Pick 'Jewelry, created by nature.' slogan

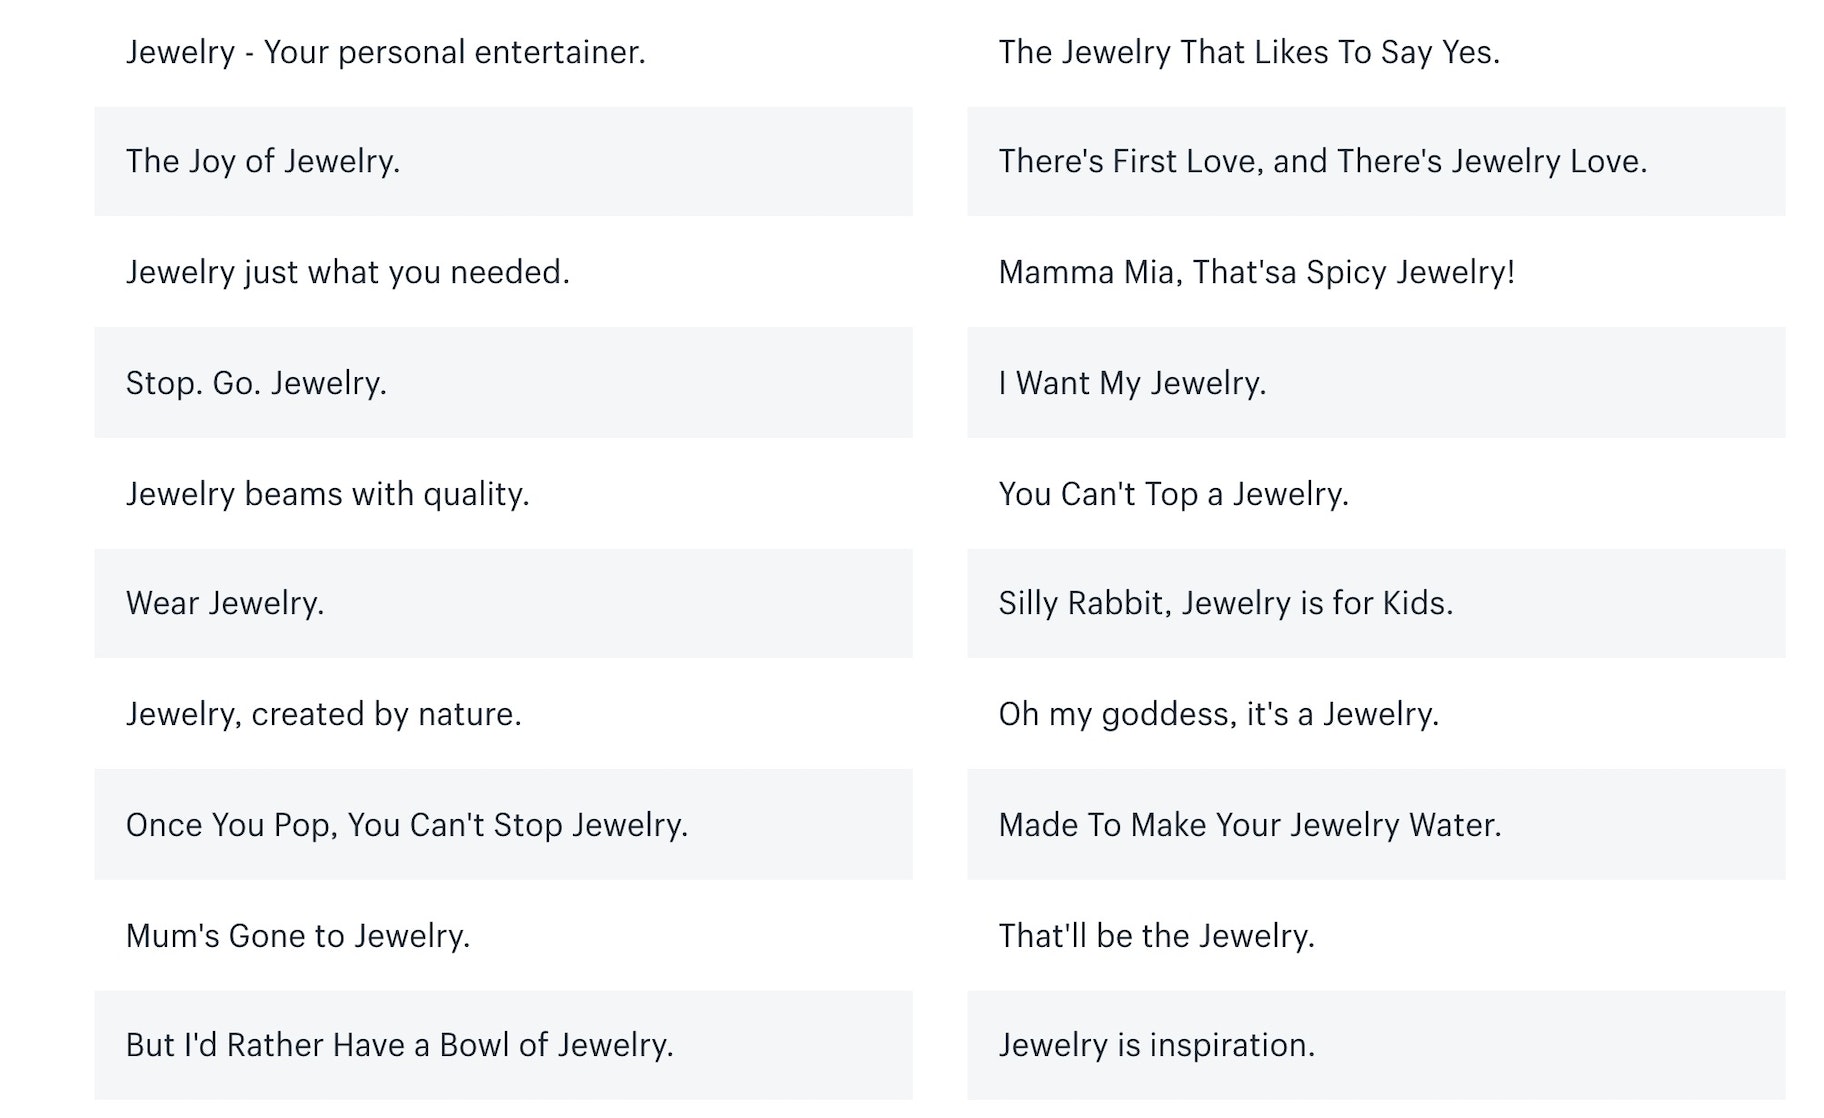tap(323, 714)
